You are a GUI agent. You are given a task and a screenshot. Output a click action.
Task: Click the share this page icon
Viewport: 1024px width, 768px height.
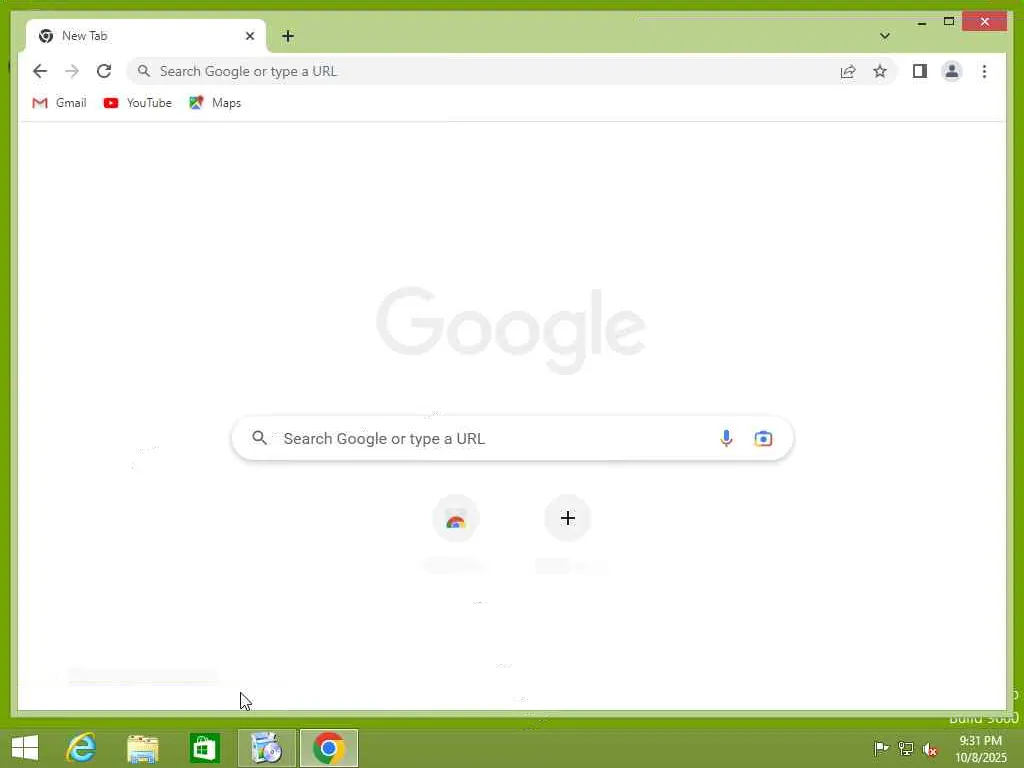click(848, 71)
